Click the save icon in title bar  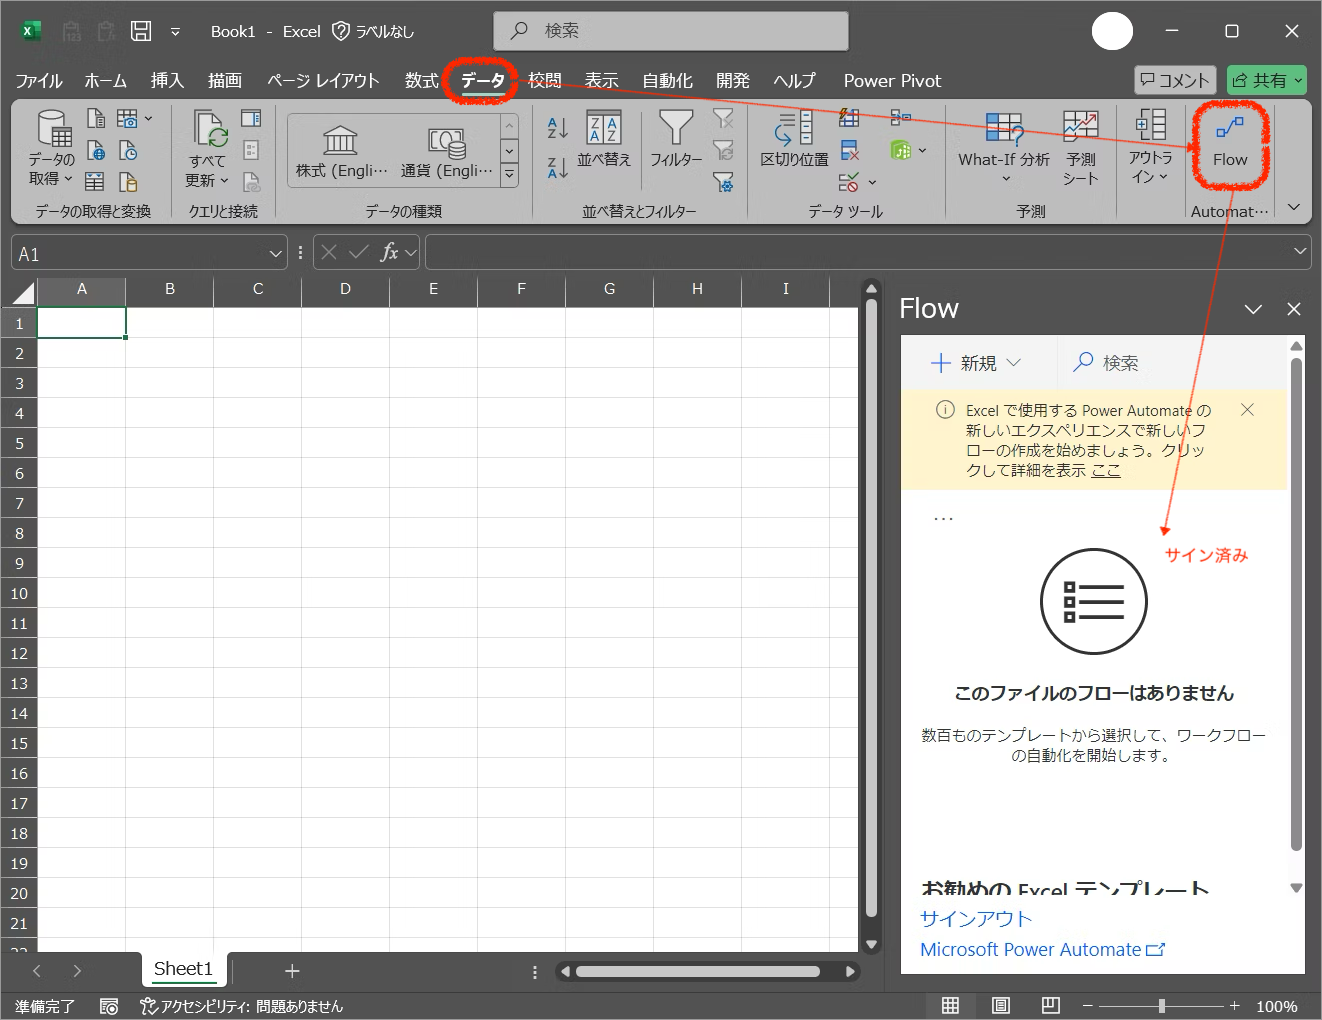(141, 31)
